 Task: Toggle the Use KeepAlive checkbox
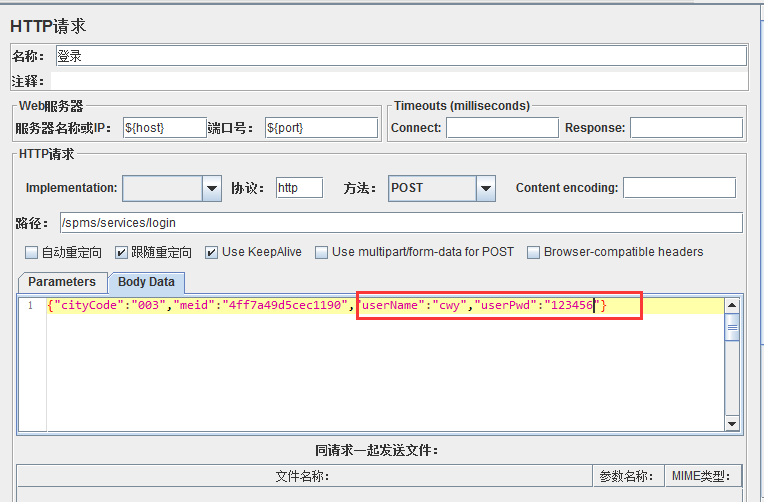211,252
